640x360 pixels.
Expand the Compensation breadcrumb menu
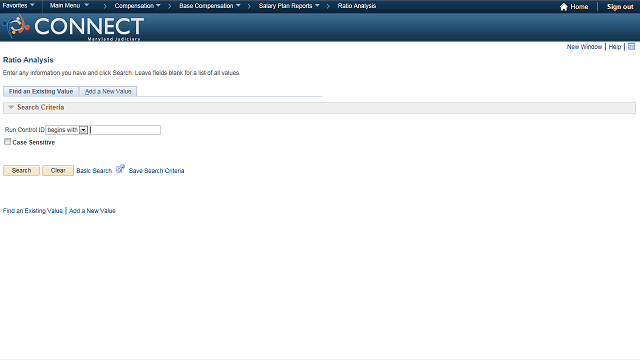(138, 6)
